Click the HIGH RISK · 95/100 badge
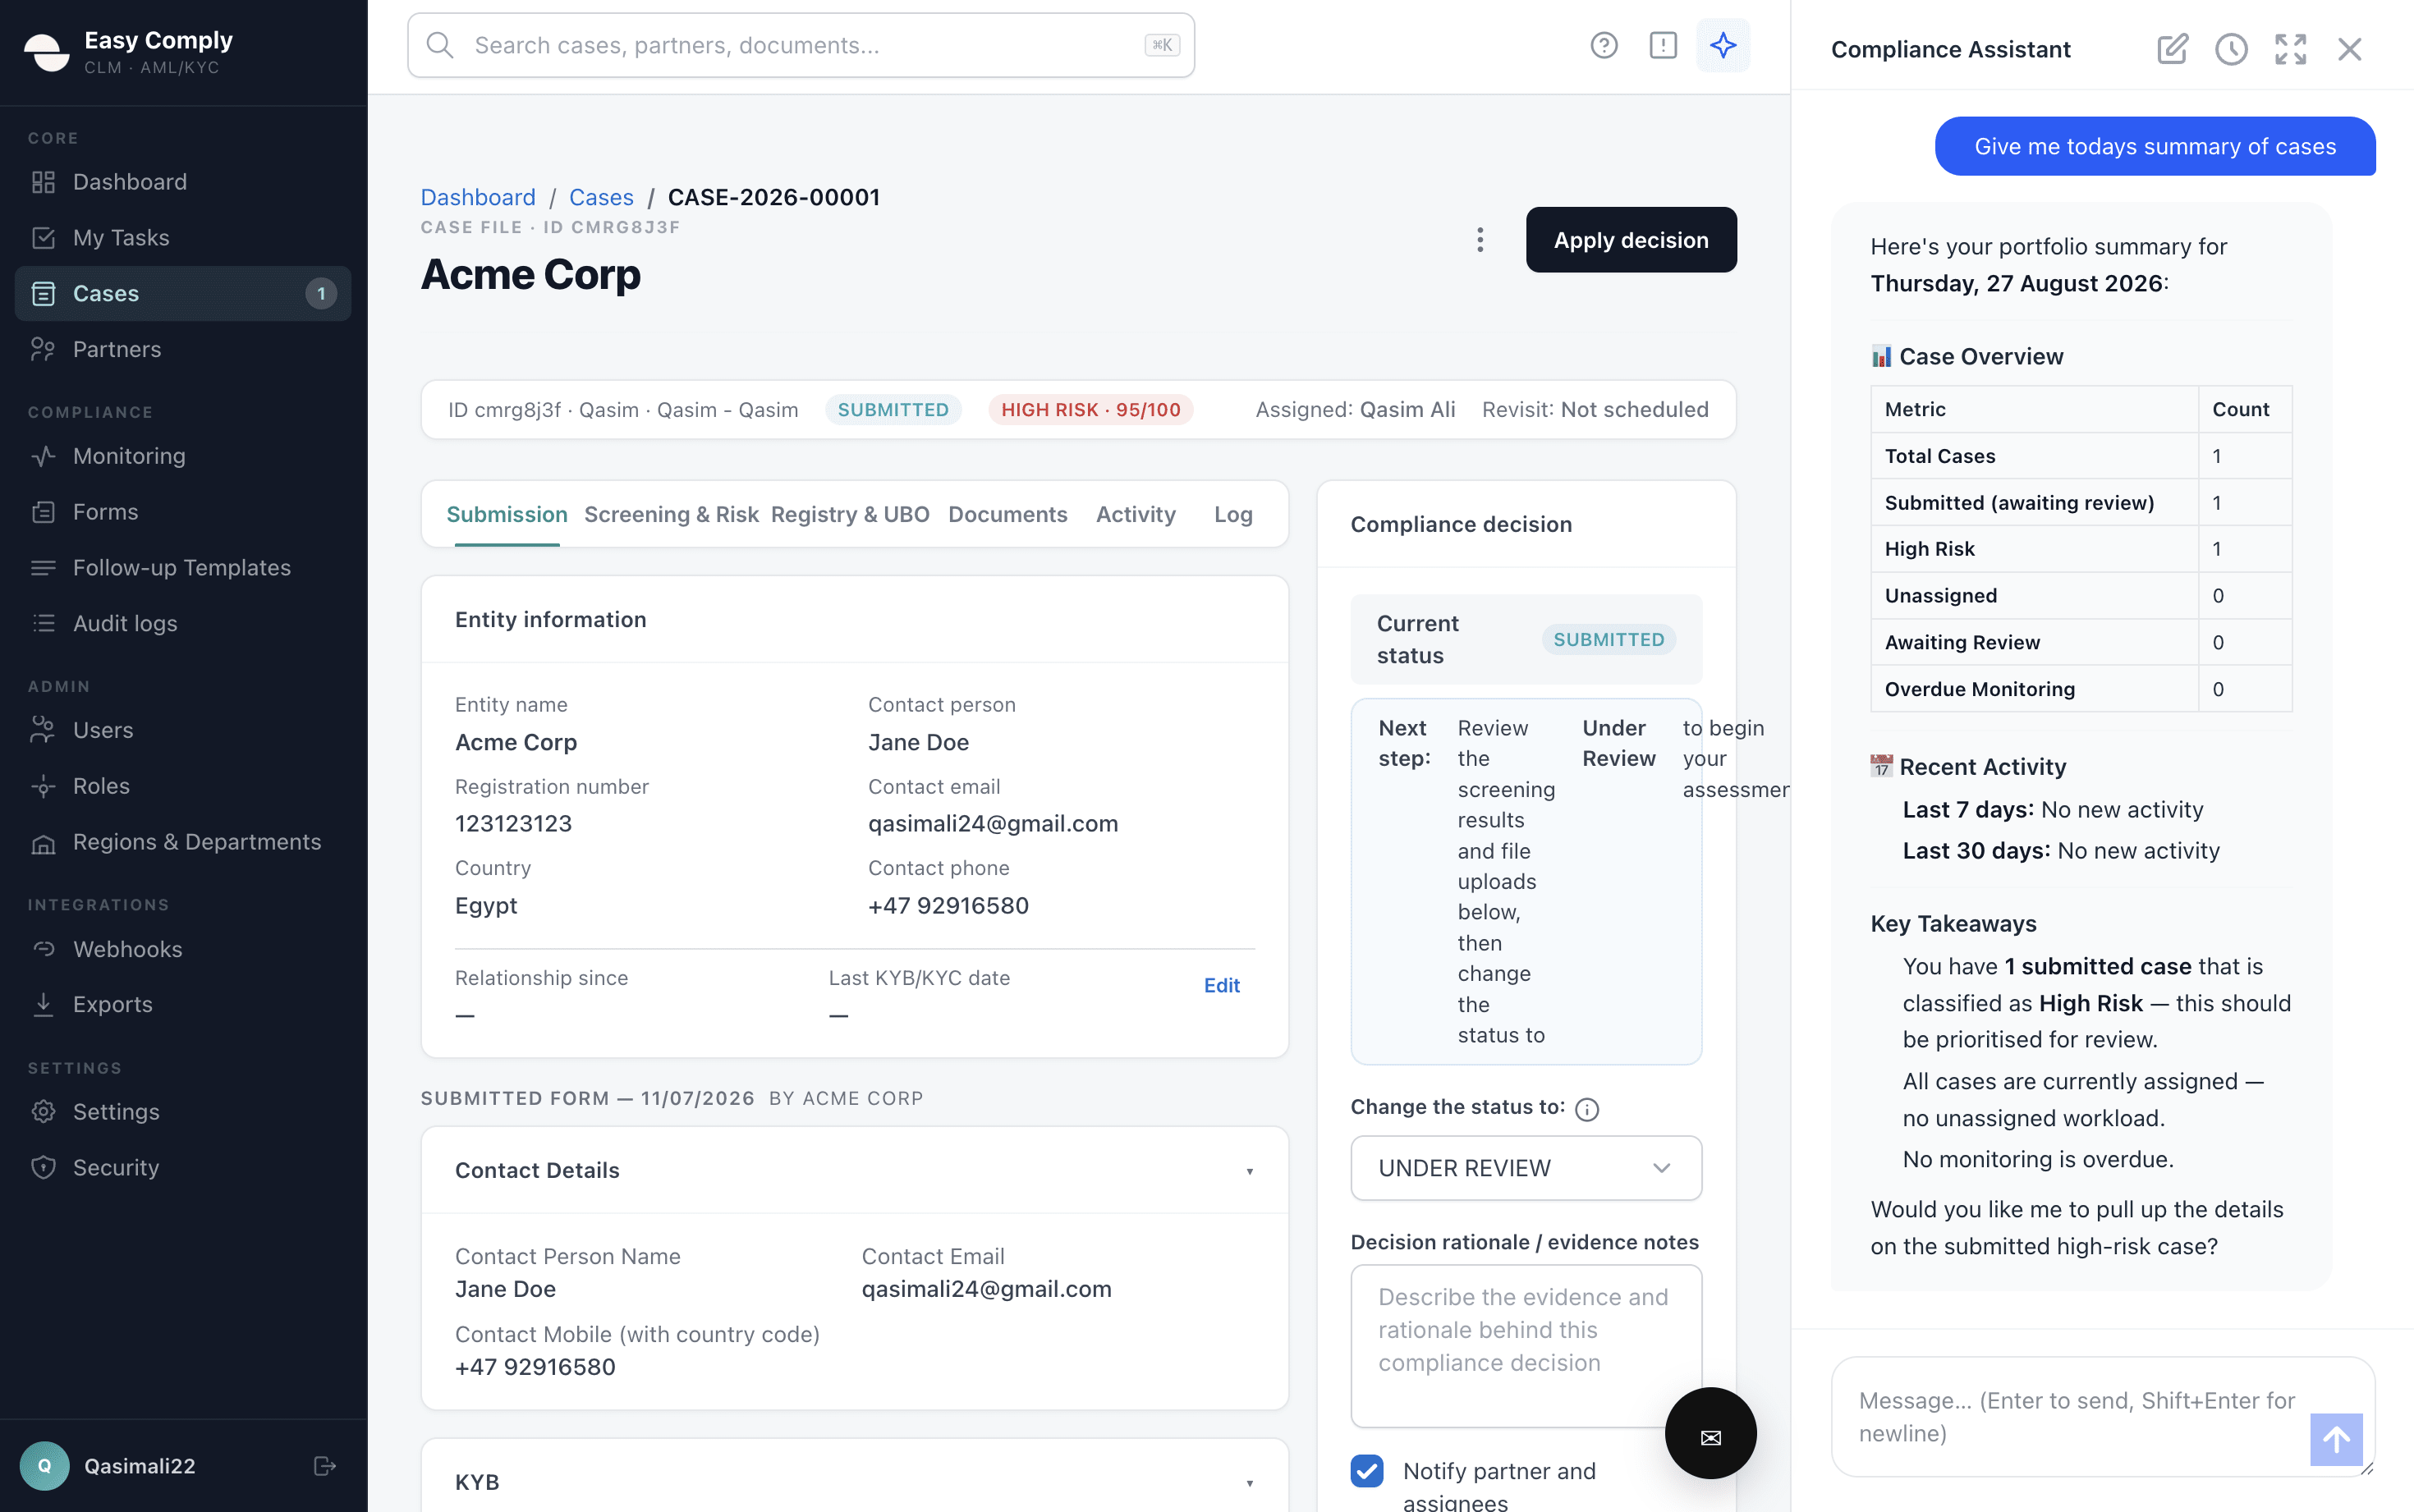Viewport: 2414px width, 1512px height. [x=1090, y=410]
